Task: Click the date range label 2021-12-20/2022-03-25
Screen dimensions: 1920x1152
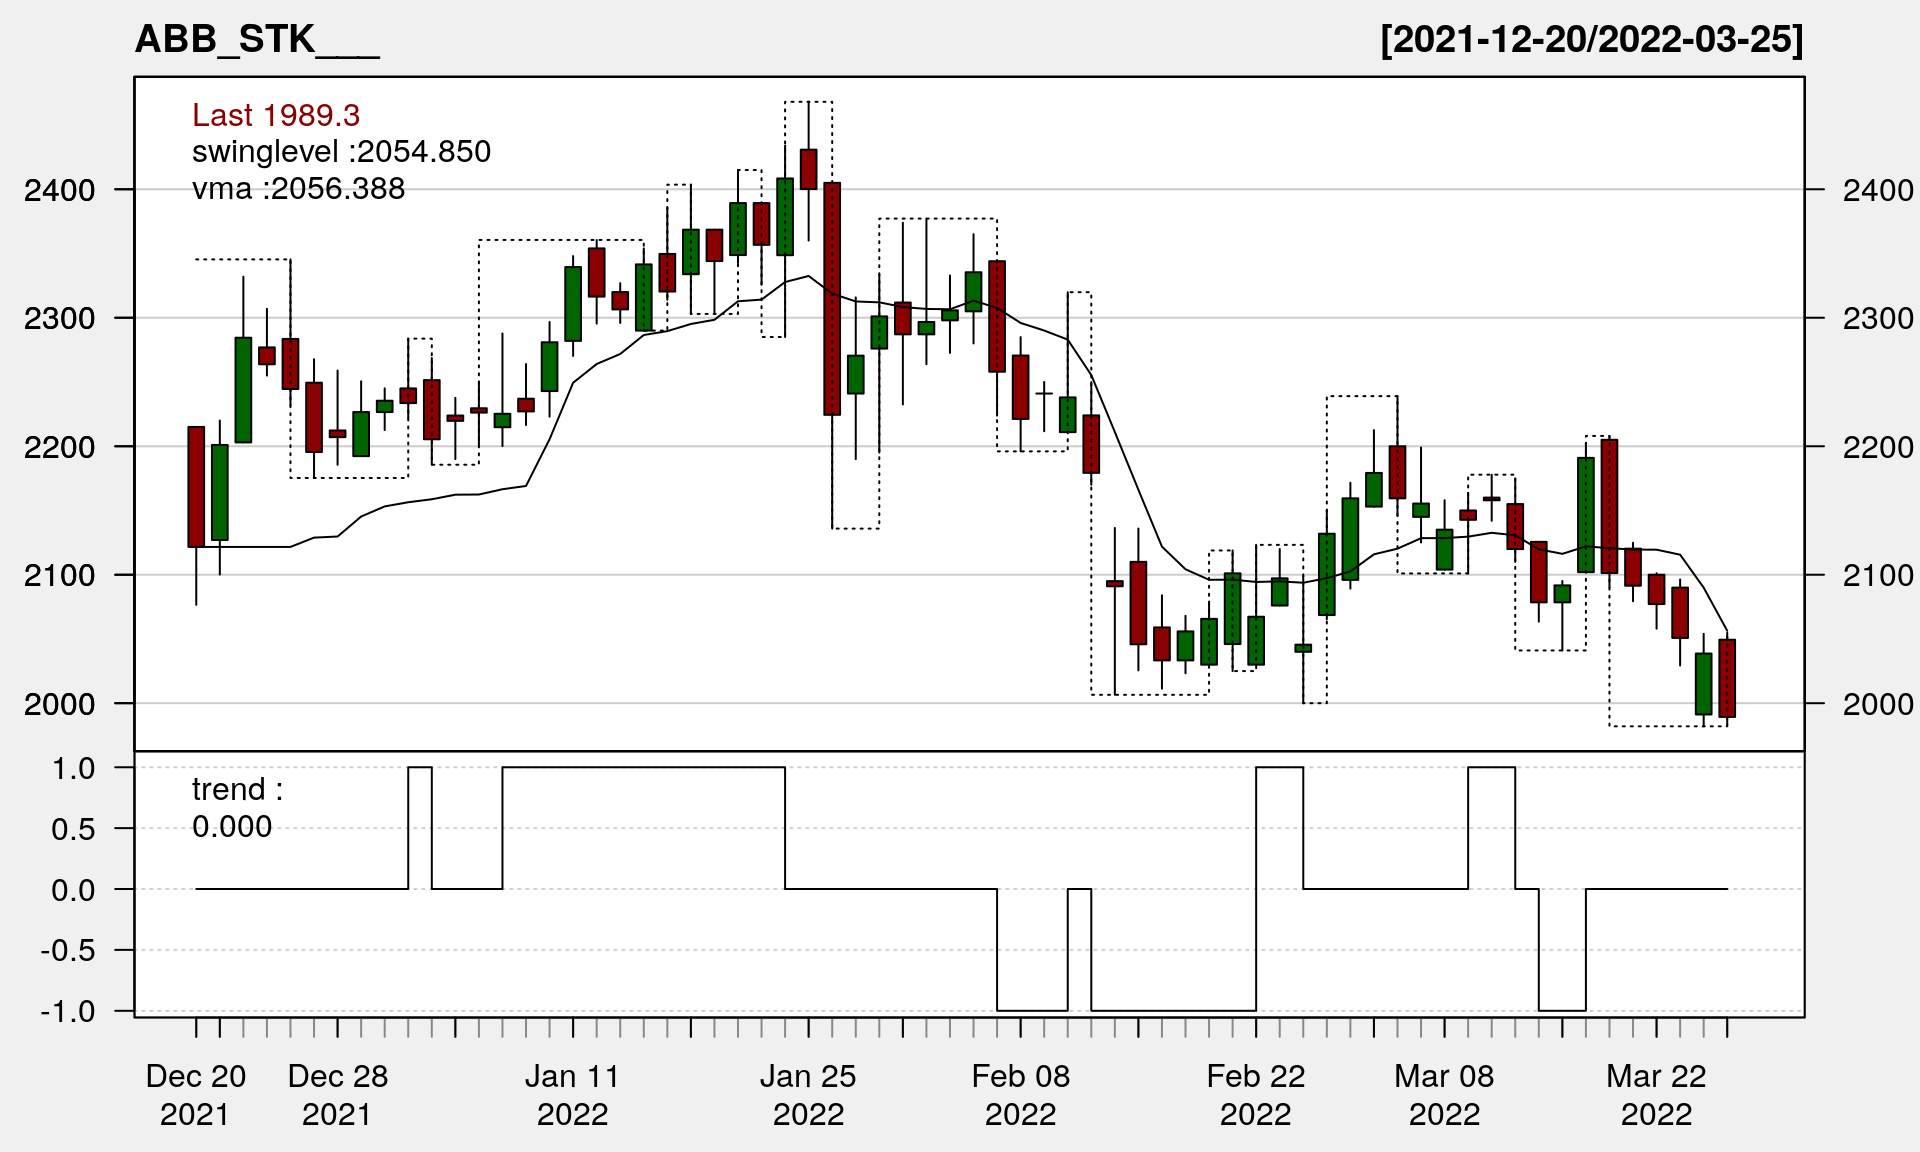Action: [x=1591, y=39]
